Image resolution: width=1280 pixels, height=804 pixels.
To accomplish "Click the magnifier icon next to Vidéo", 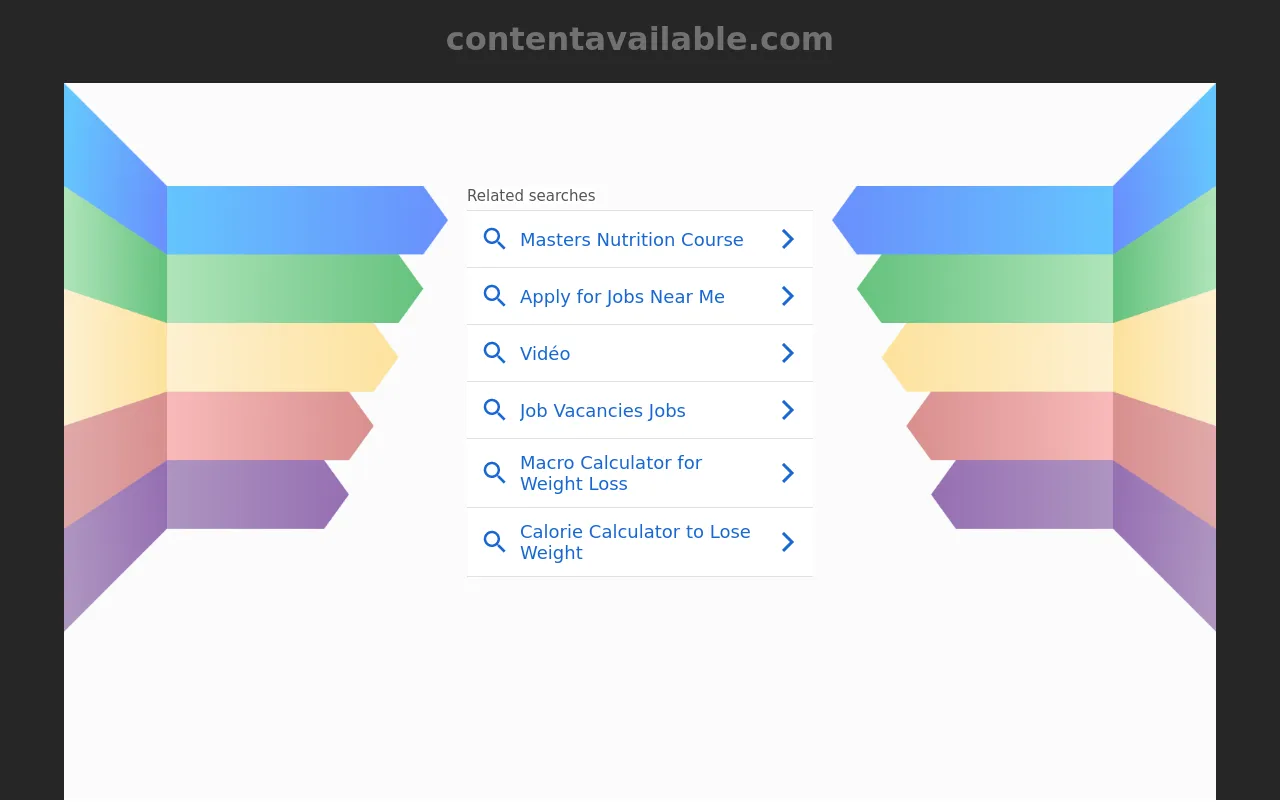I will (x=494, y=353).
